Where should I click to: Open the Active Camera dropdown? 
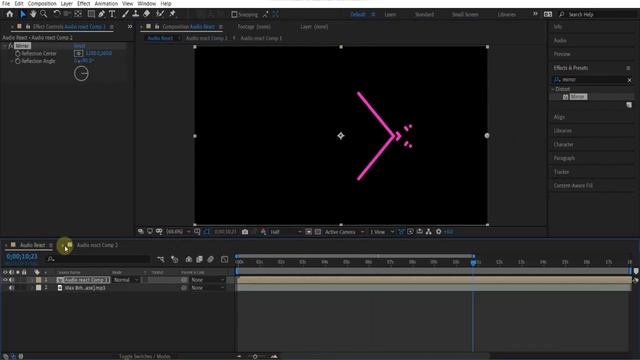pyautogui.click(x=344, y=232)
